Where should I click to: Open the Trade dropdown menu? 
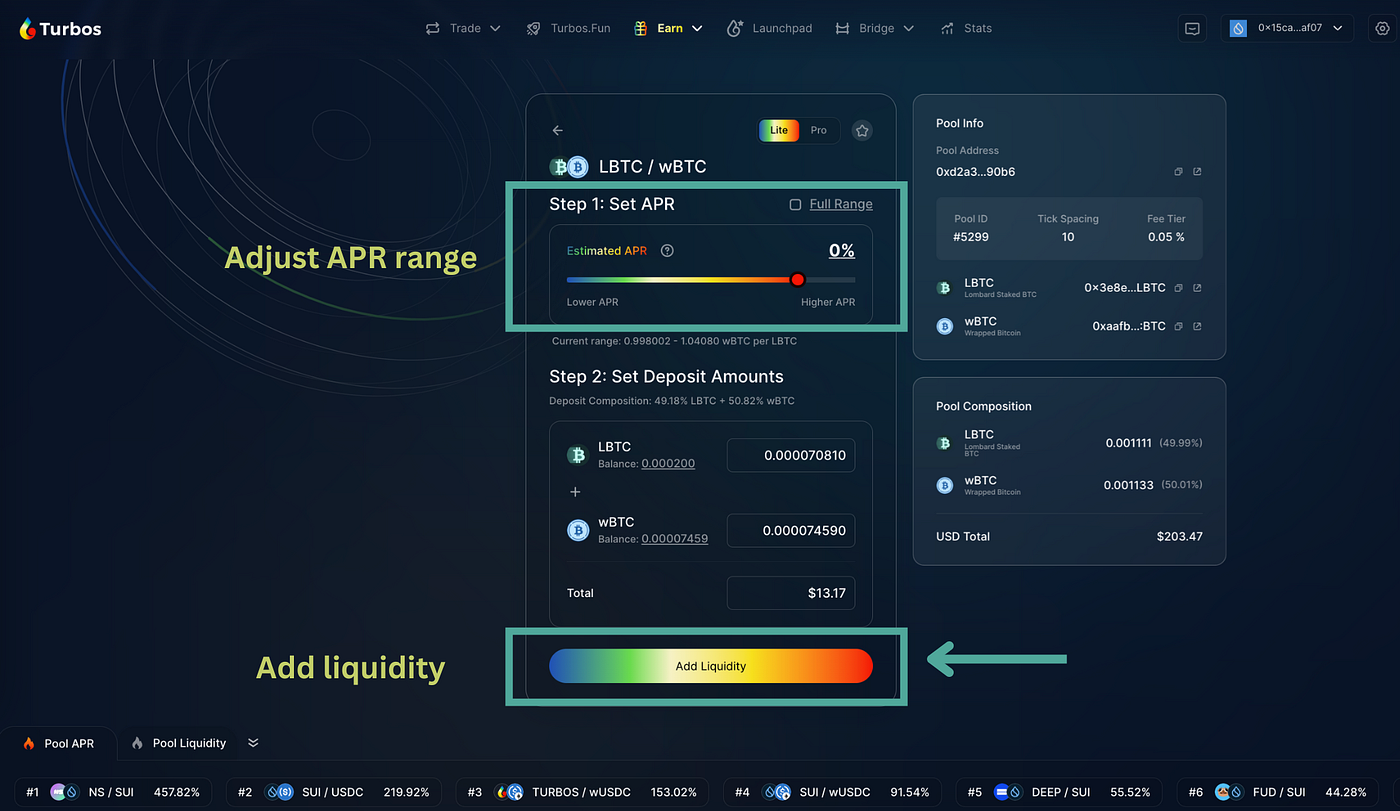click(x=463, y=28)
